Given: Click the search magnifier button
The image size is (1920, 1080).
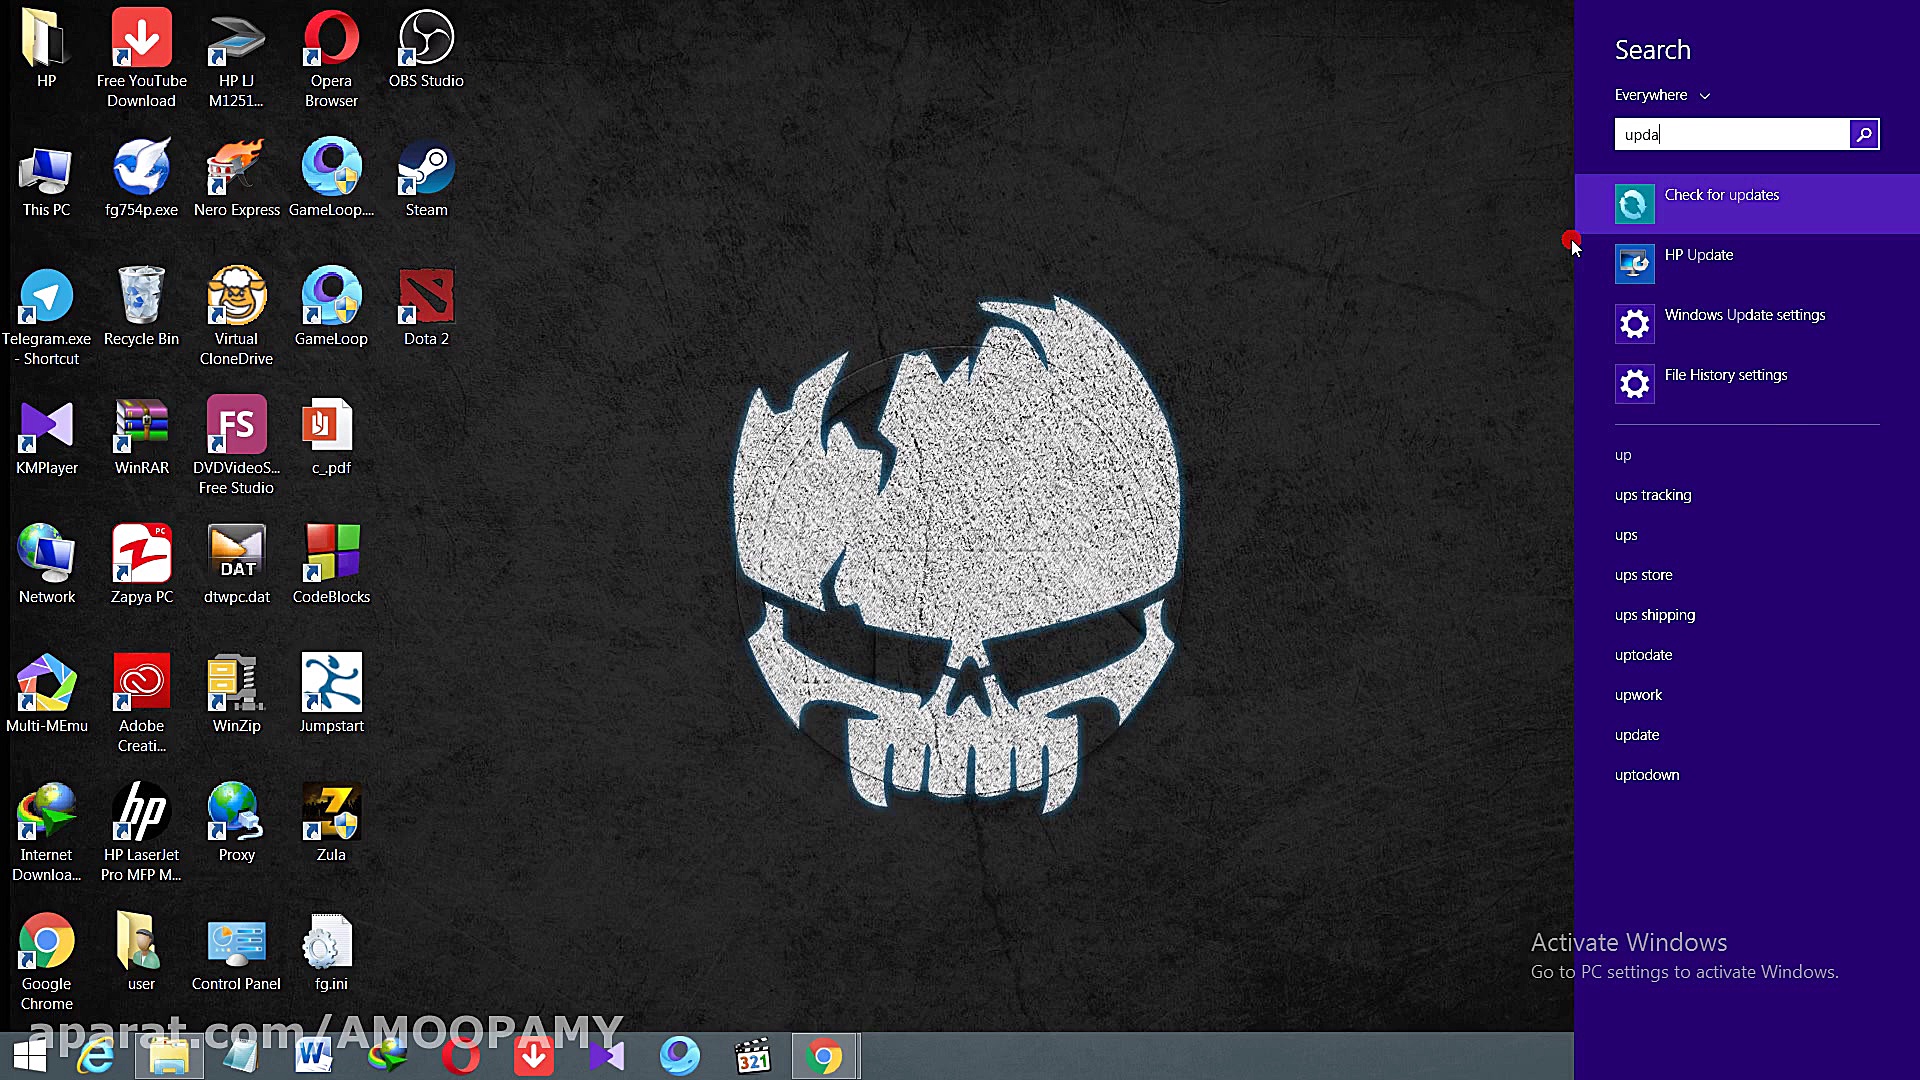Looking at the screenshot, I should [1864, 135].
